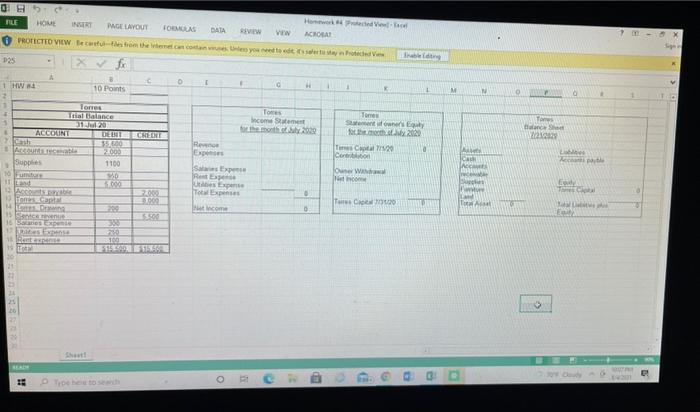Open Insert Function fx dialog
The image size is (700, 412).
point(121,64)
